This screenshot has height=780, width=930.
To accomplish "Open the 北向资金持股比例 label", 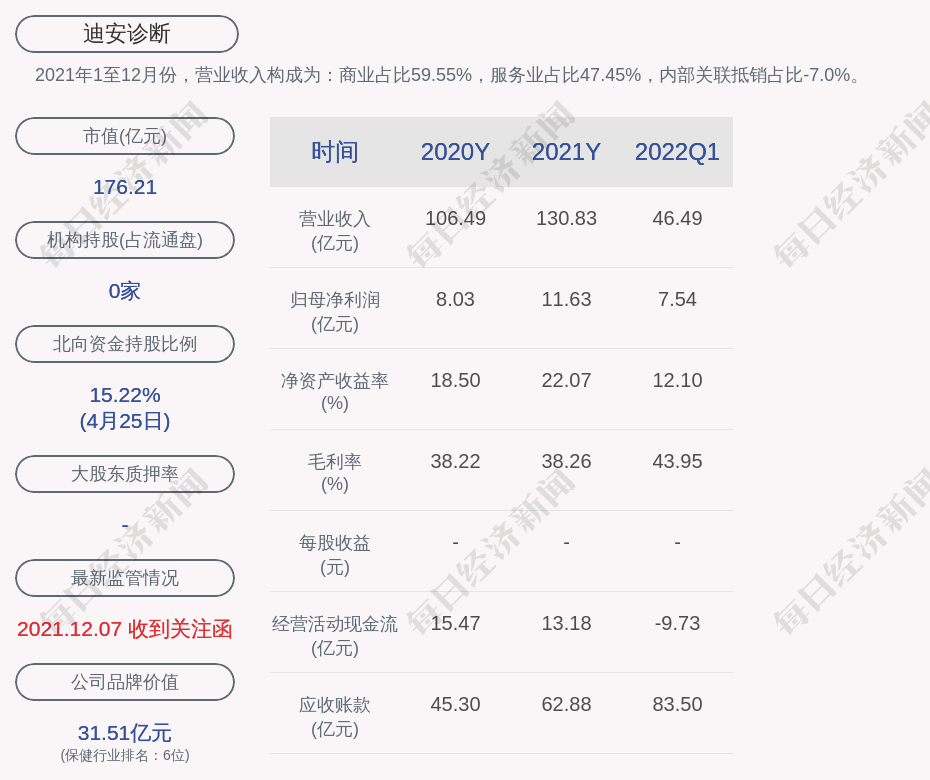I will (x=125, y=344).
